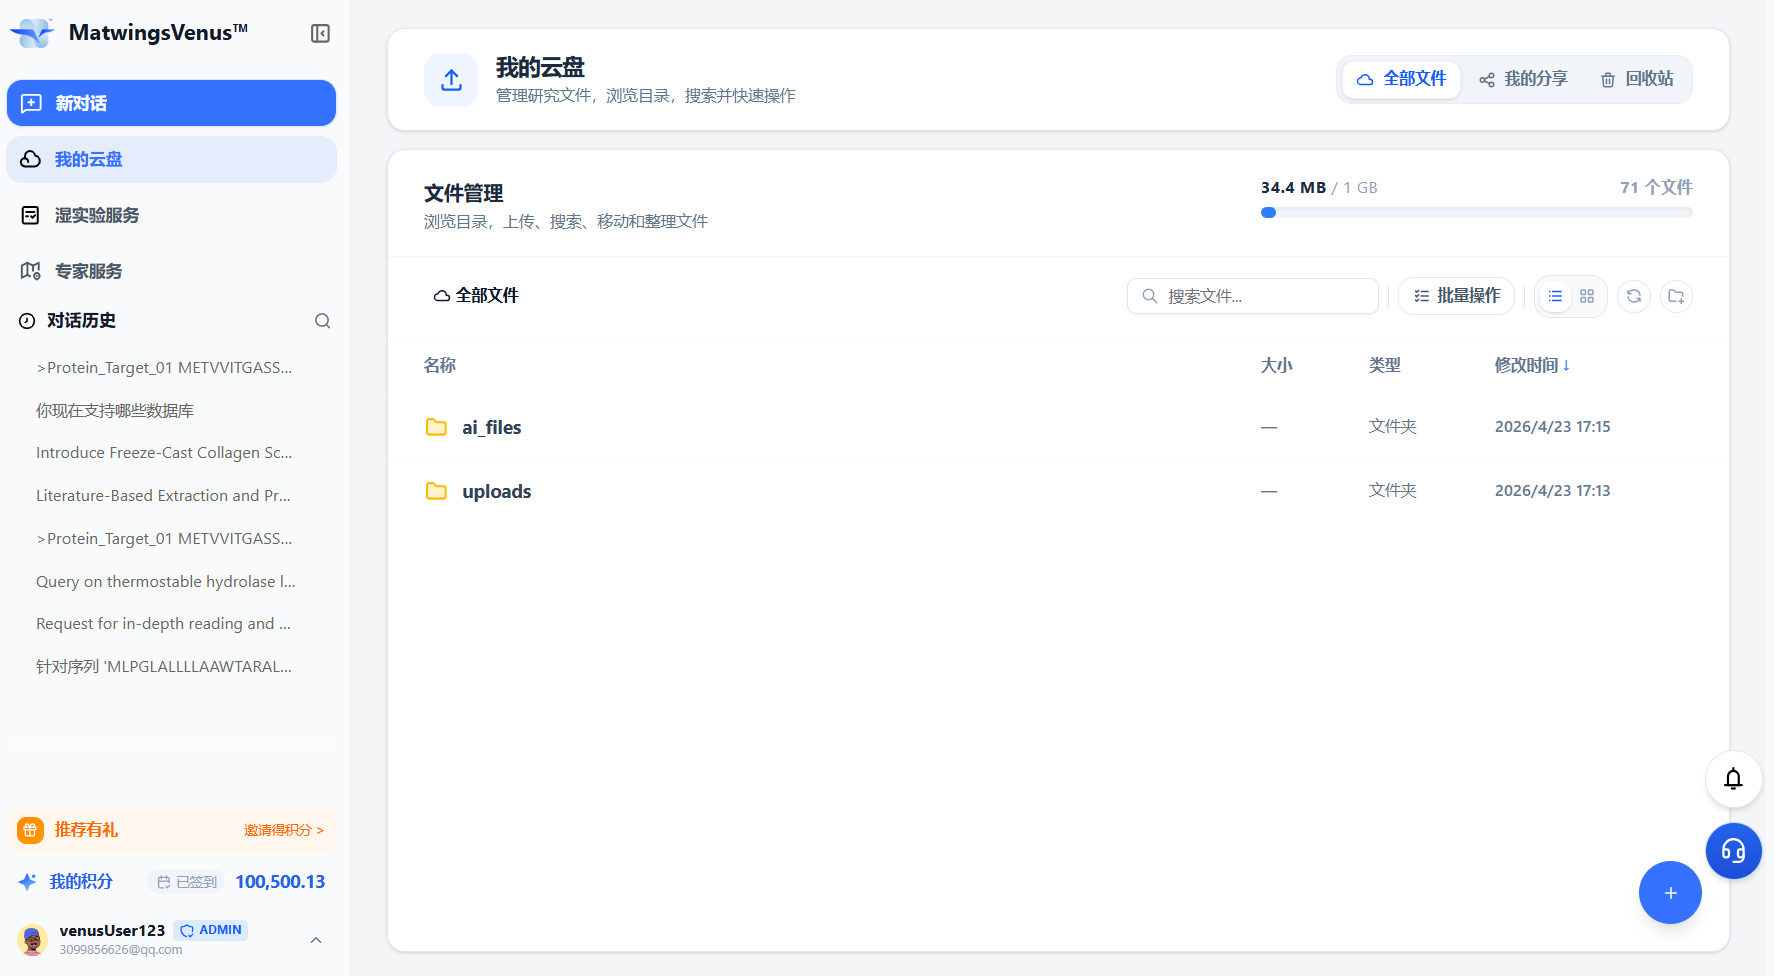Viewport: 1774px width, 976px height.
Task: Click the 推荐有礼 gift icon
Action: coord(30,830)
